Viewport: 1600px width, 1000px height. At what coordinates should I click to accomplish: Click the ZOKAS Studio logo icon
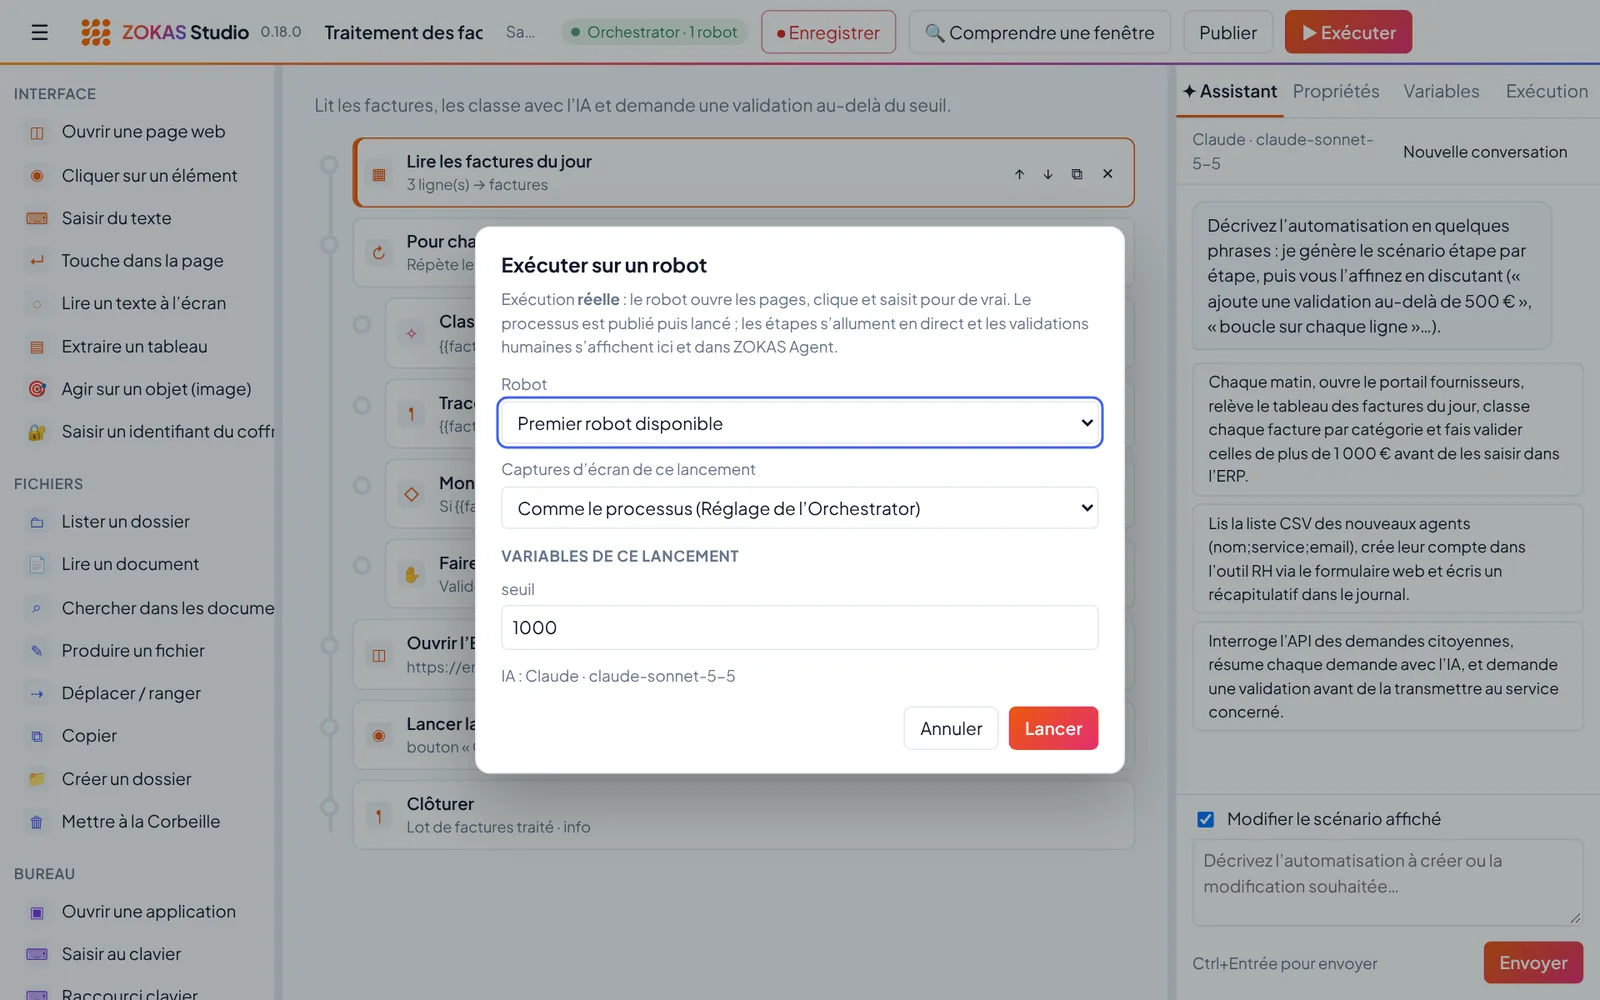[96, 32]
